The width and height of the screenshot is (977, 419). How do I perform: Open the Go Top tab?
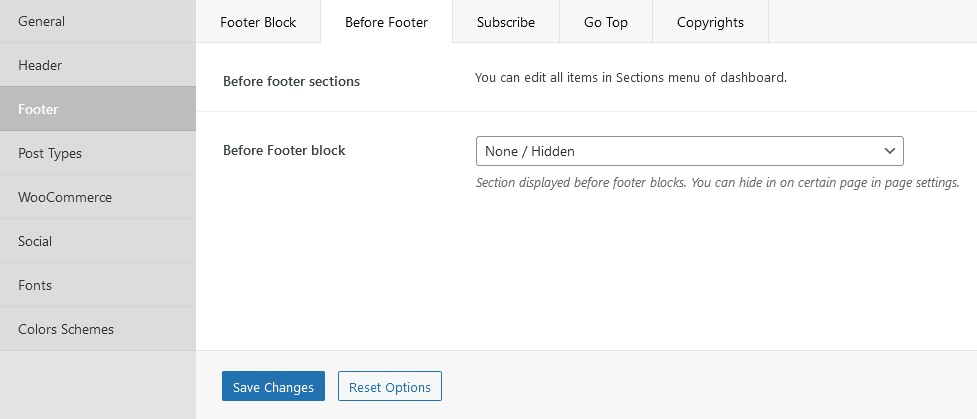pos(606,22)
